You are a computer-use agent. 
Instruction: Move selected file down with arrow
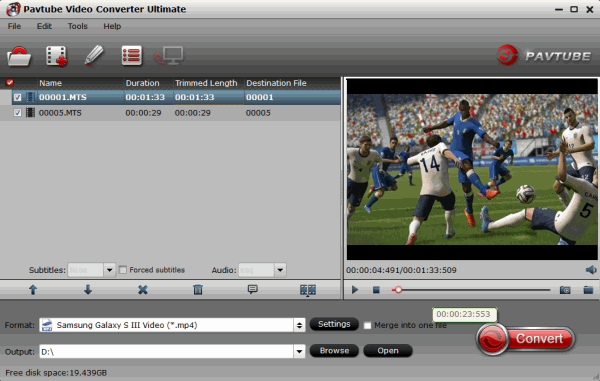click(88, 290)
